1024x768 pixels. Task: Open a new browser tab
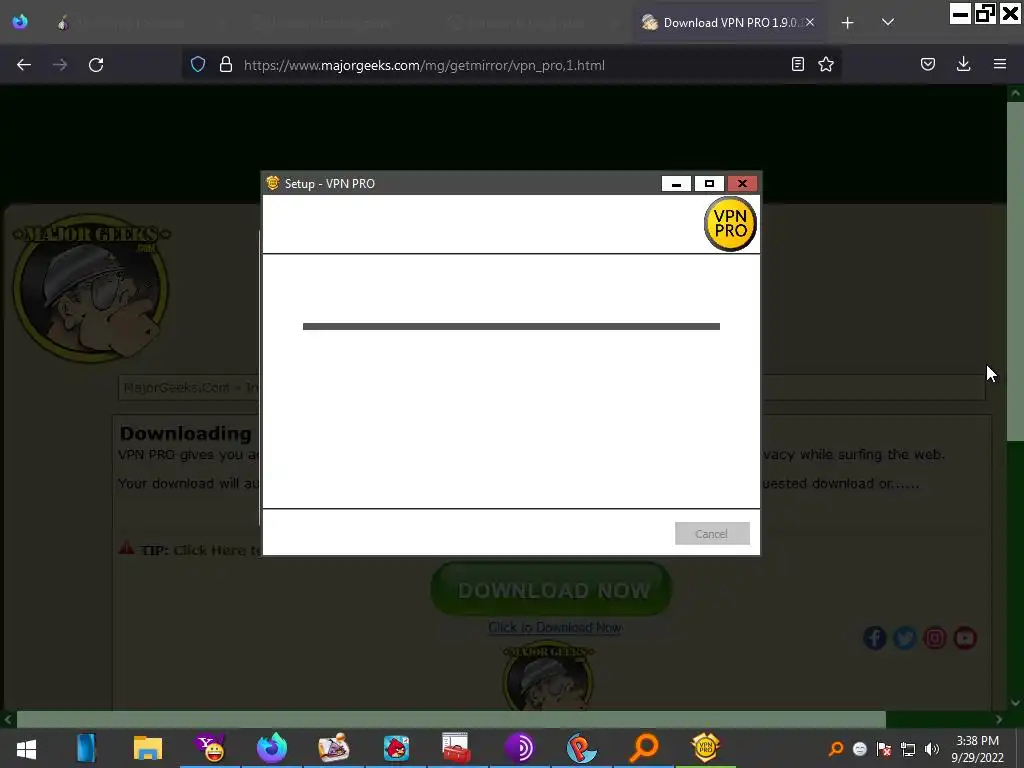[x=847, y=23]
